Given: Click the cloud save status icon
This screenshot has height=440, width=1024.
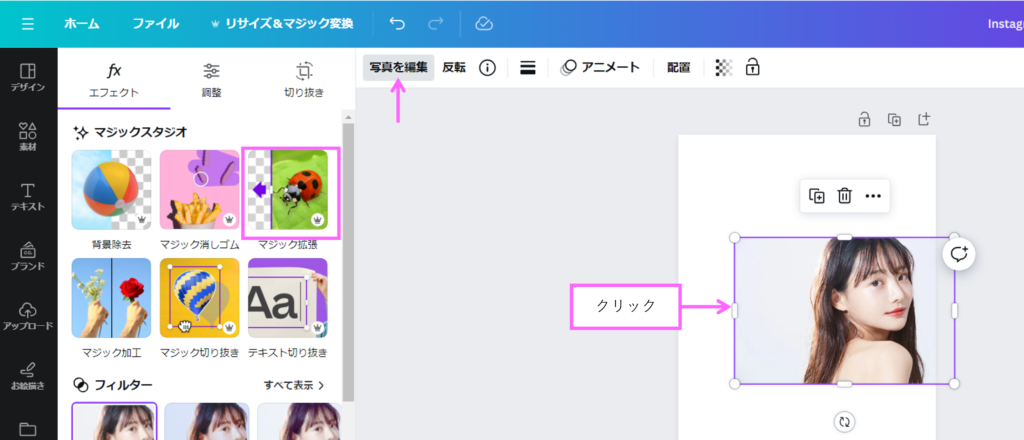Looking at the screenshot, I should [484, 23].
